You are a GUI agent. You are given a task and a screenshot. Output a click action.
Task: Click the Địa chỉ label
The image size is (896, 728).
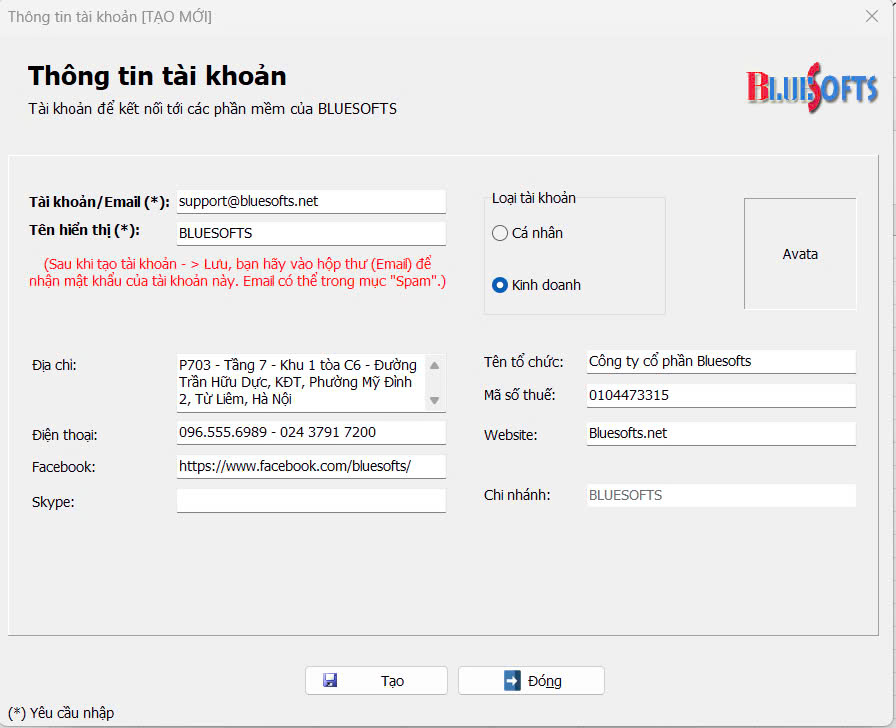coord(54,365)
